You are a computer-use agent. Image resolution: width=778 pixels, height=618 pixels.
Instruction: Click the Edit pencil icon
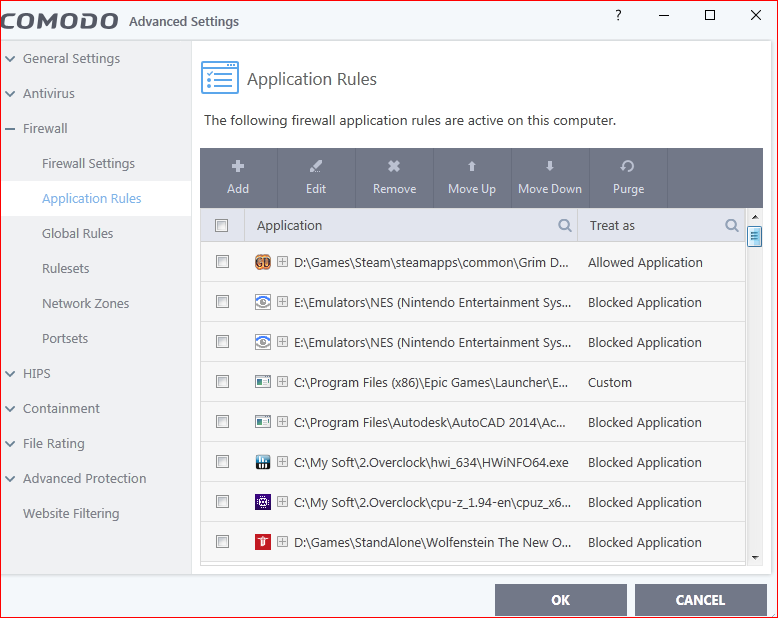click(x=316, y=167)
